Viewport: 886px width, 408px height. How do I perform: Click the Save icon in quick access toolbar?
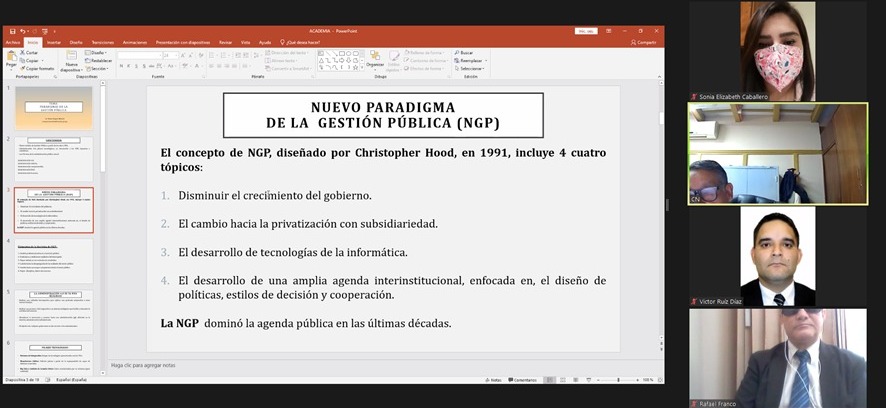[x=12, y=31]
